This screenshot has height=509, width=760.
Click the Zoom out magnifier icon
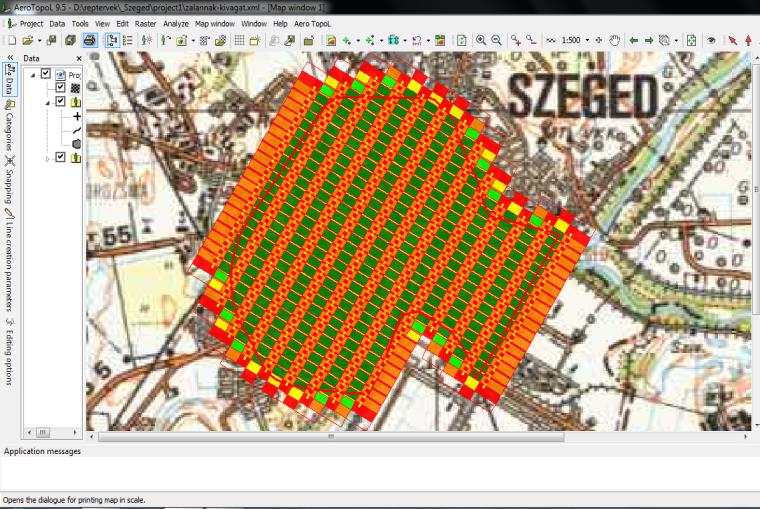(x=496, y=41)
